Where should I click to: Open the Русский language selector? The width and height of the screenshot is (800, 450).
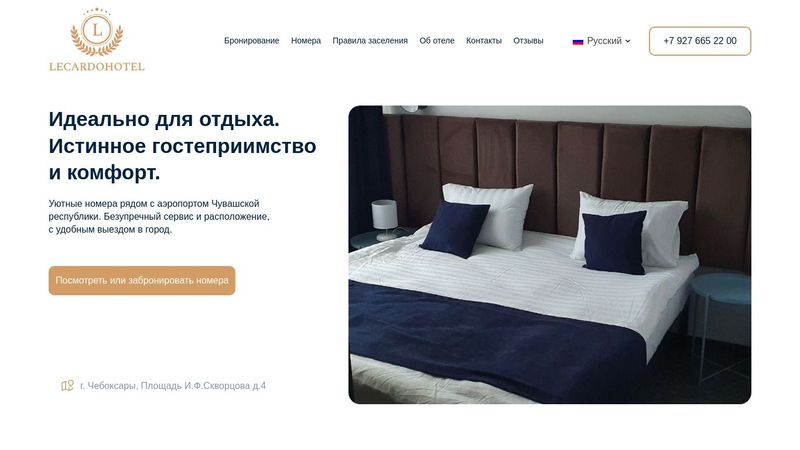point(602,41)
